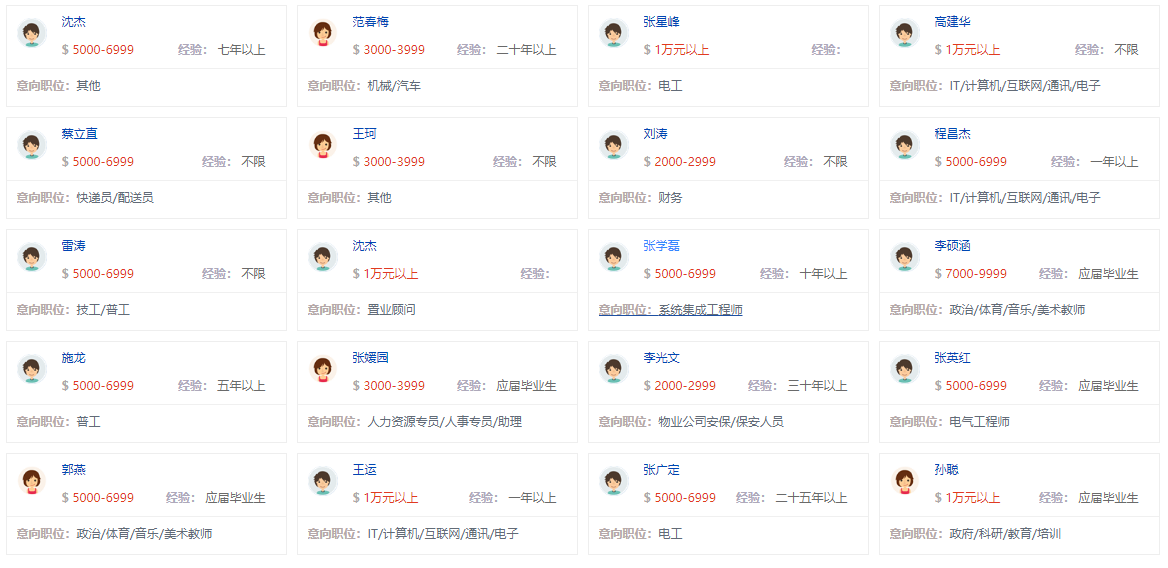The height and width of the screenshot is (568, 1168).
Task: Click the name link 刘涛
Action: pyautogui.click(x=655, y=134)
